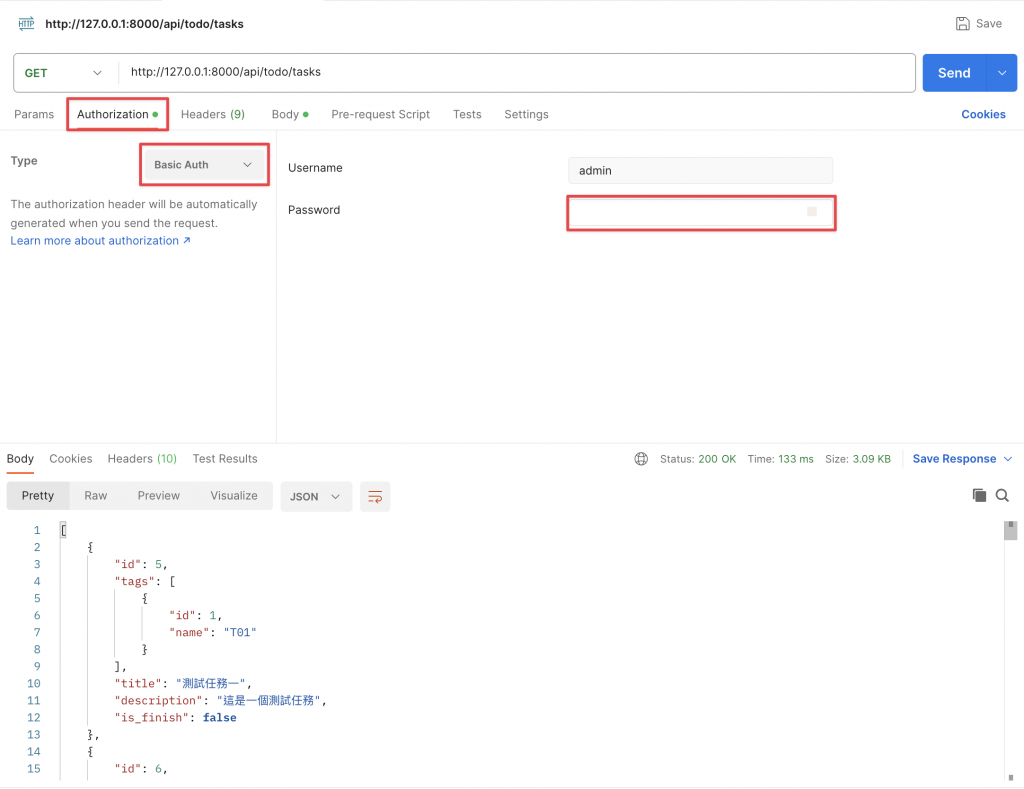This screenshot has width=1024, height=789.
Task: View the Test Results tab
Action: 225,459
